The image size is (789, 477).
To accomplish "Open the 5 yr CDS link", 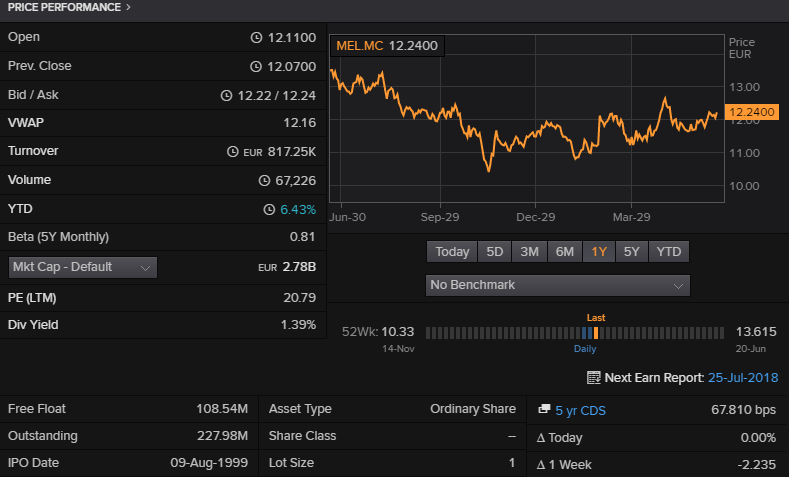I will tap(580, 409).
